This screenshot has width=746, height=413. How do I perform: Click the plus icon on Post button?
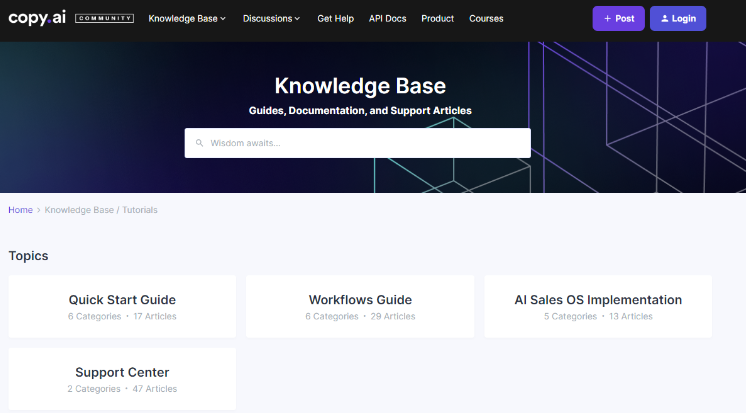click(x=607, y=18)
